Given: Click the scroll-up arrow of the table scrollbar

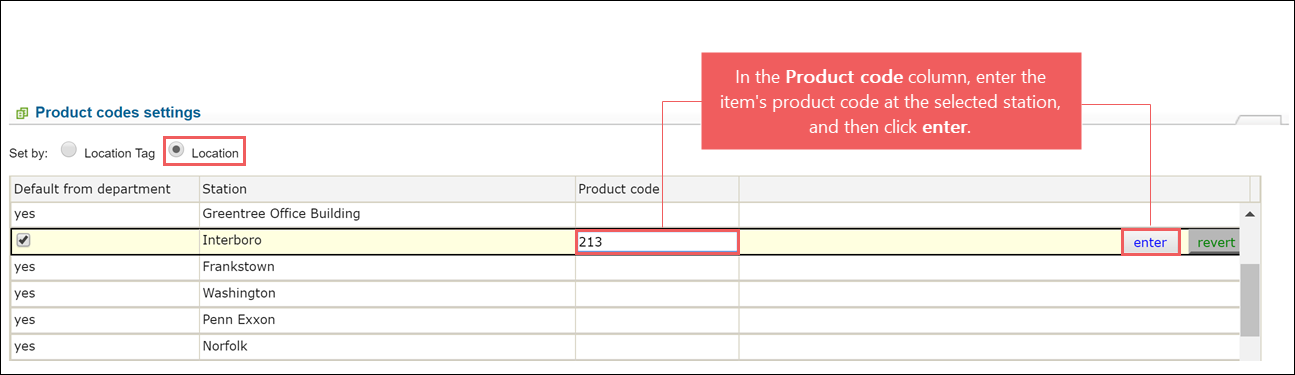Looking at the screenshot, I should [1250, 214].
